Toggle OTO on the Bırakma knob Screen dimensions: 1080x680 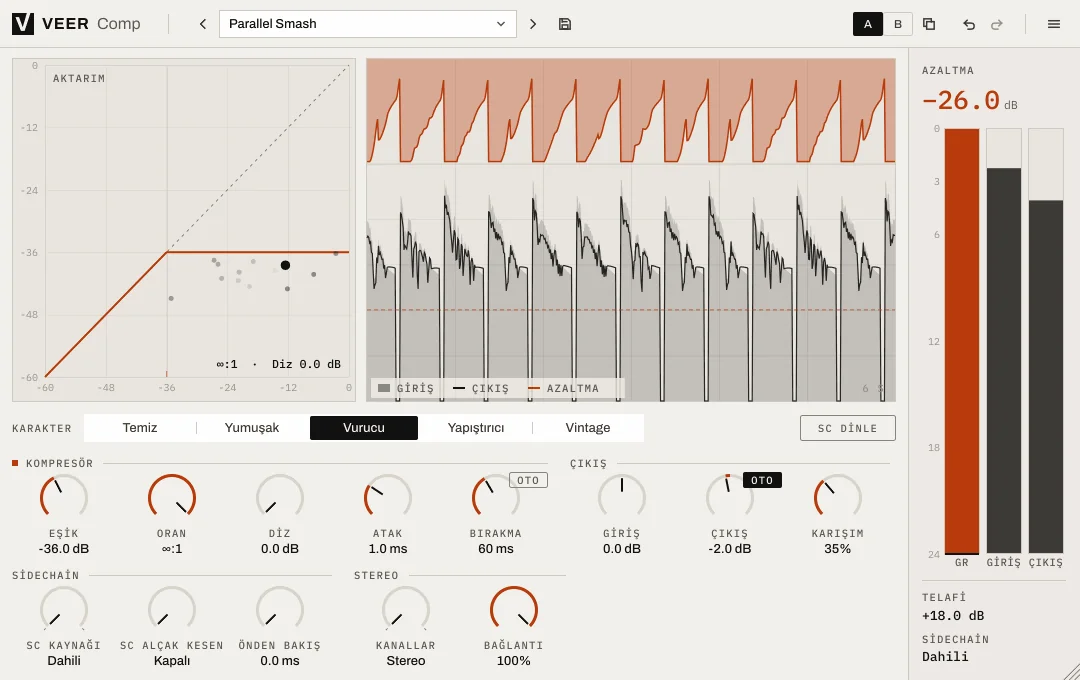(528, 480)
